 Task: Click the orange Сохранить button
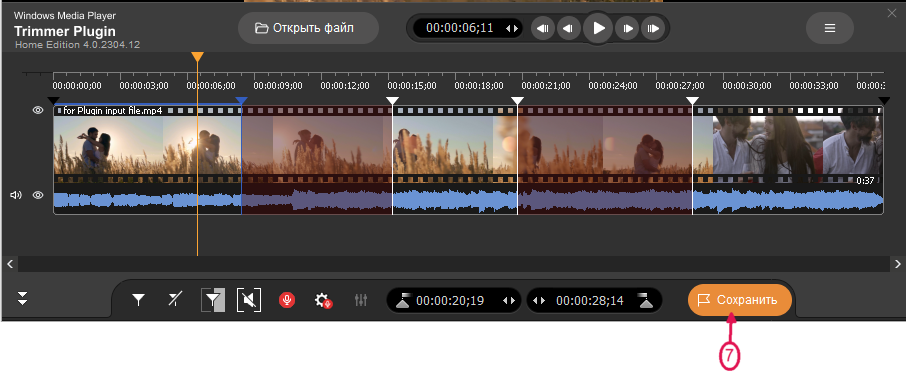[740, 300]
